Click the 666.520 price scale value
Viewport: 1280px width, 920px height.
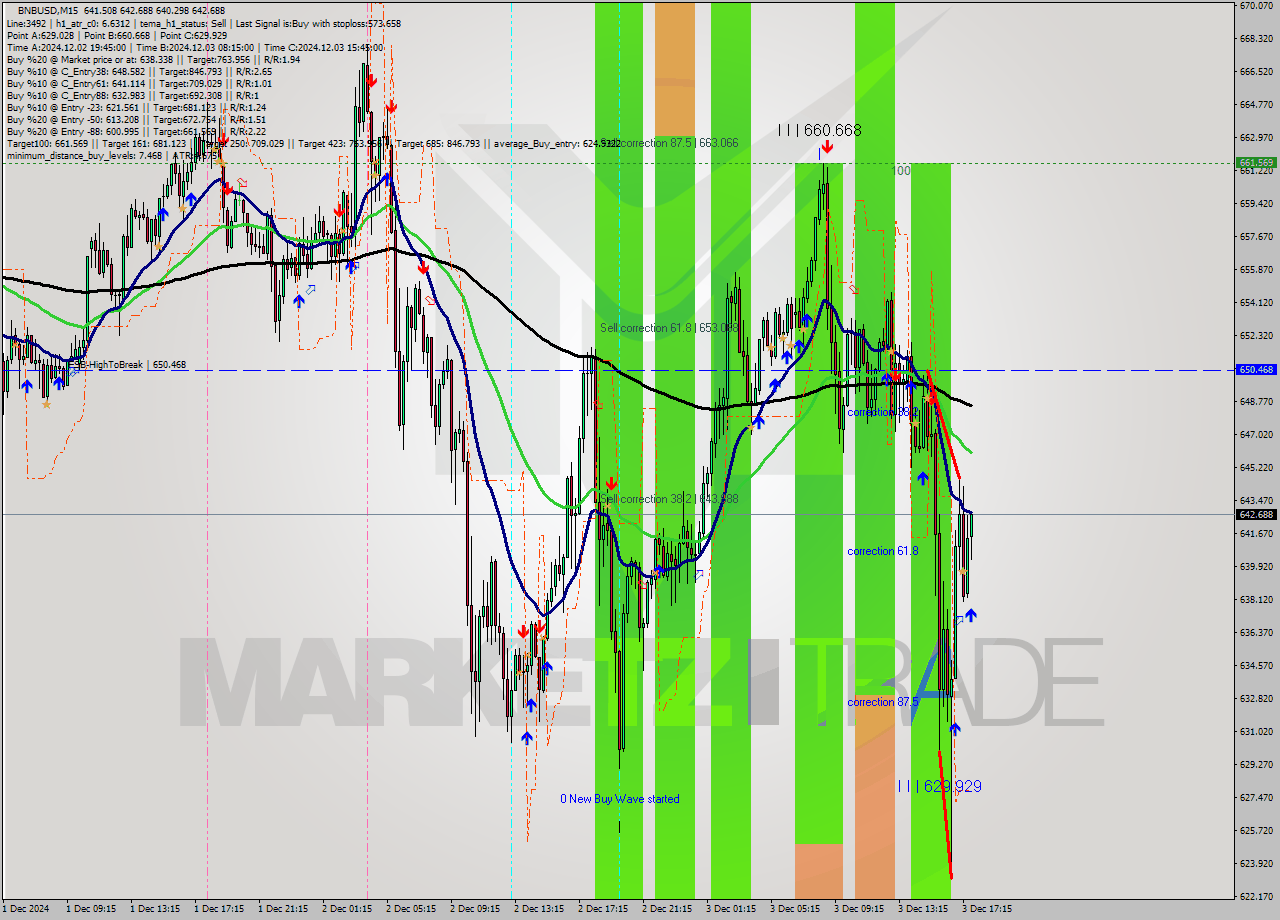pos(1256,72)
